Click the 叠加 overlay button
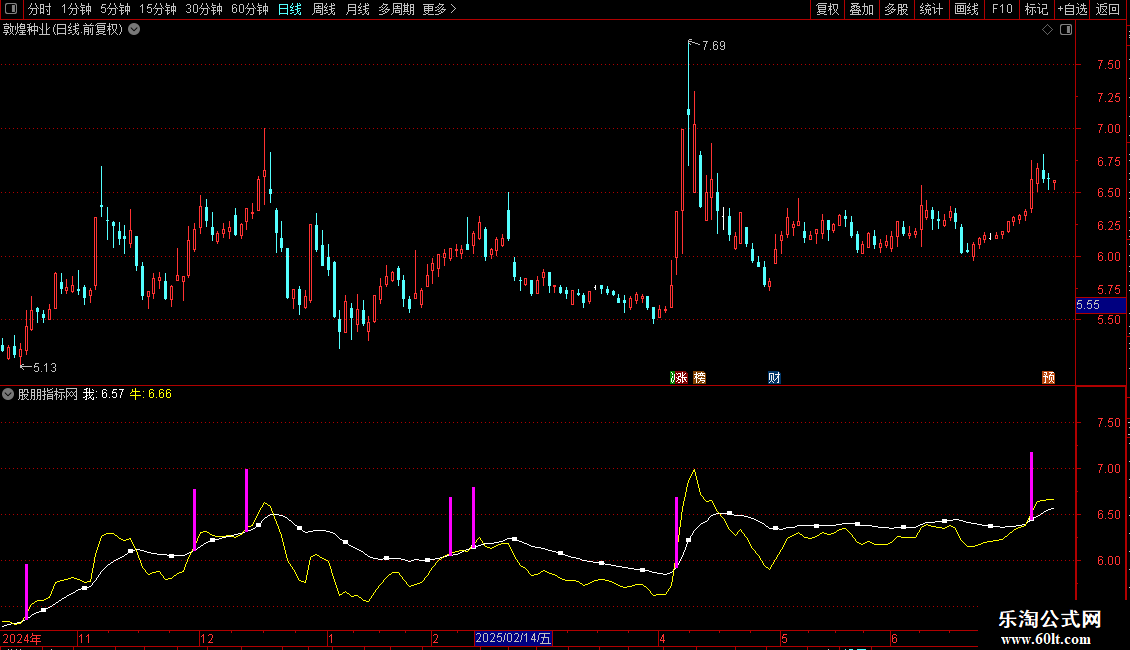The width and height of the screenshot is (1130, 650). pyautogui.click(x=862, y=9)
